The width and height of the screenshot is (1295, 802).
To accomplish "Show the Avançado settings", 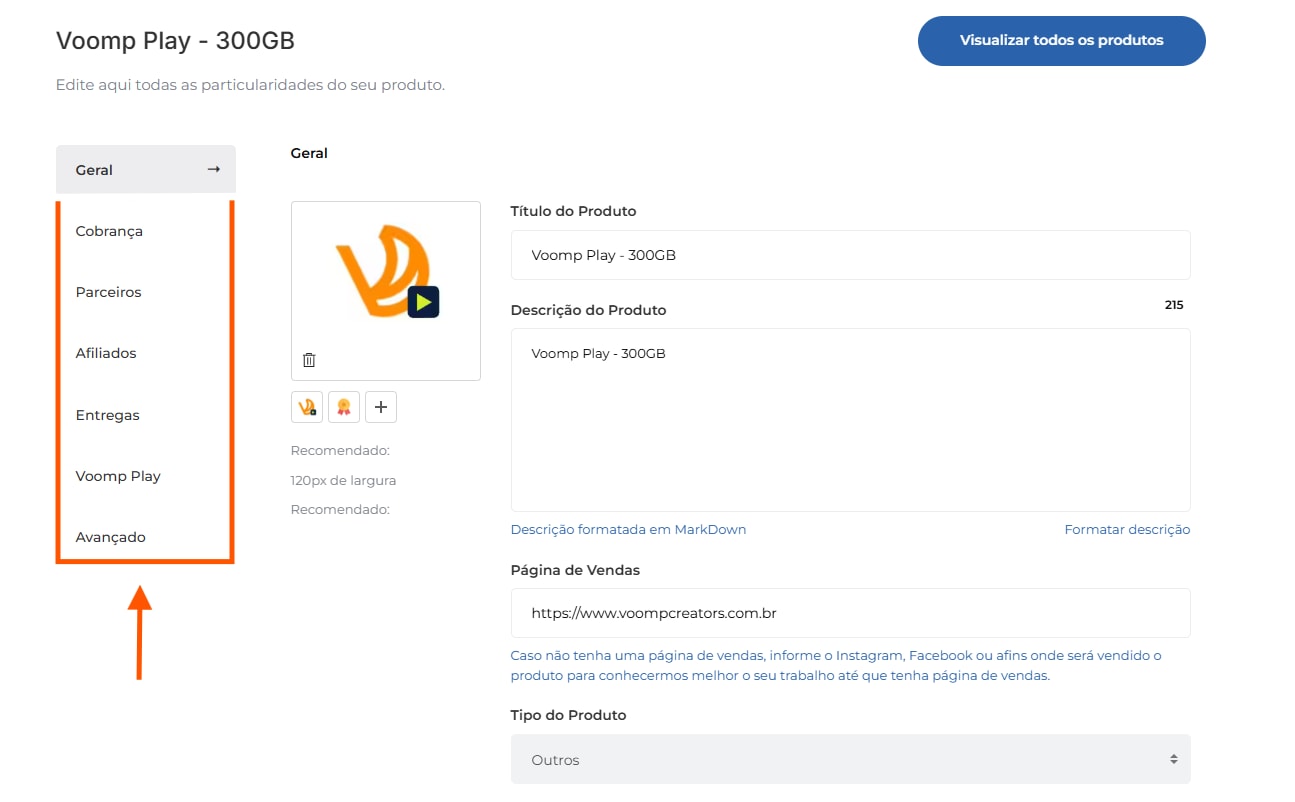I will click(110, 537).
